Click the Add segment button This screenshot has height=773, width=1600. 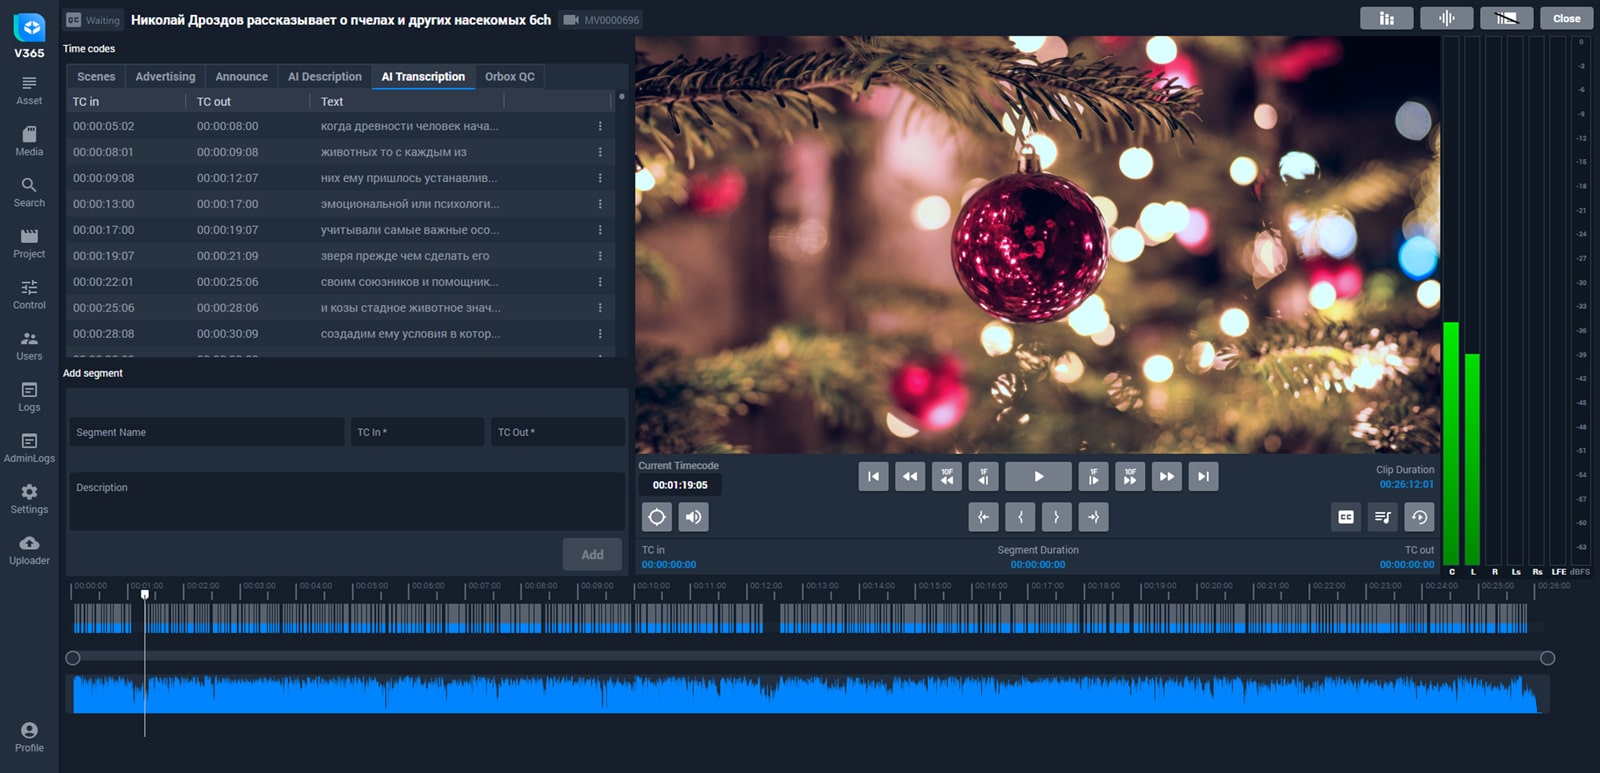pyautogui.click(x=592, y=554)
